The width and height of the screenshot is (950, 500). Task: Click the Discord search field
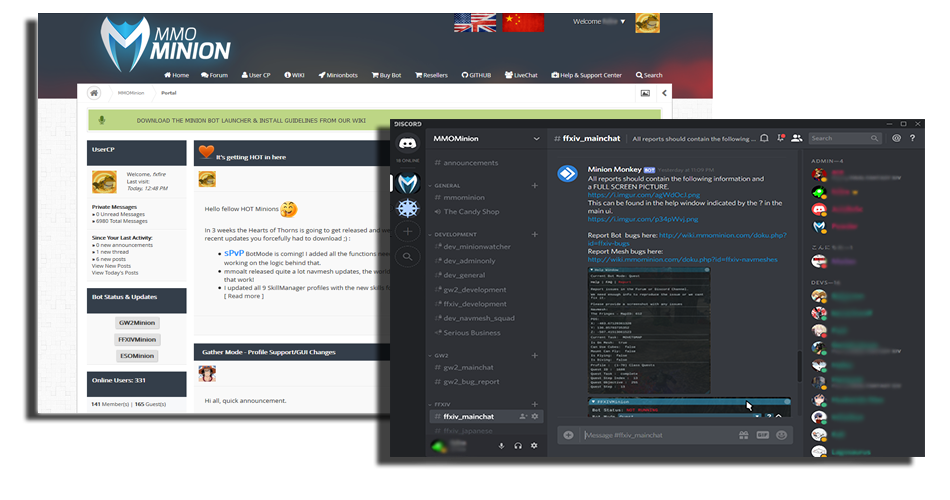pyautogui.click(x=845, y=138)
